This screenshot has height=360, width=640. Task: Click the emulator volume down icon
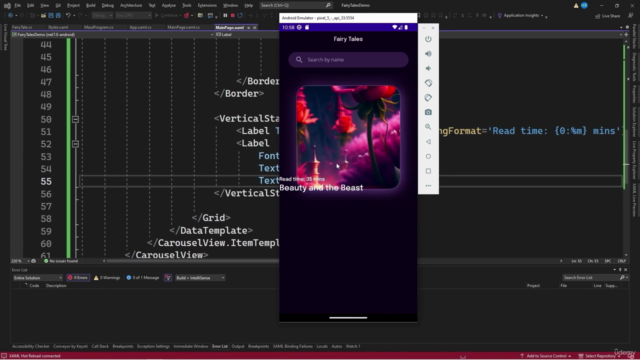428,68
